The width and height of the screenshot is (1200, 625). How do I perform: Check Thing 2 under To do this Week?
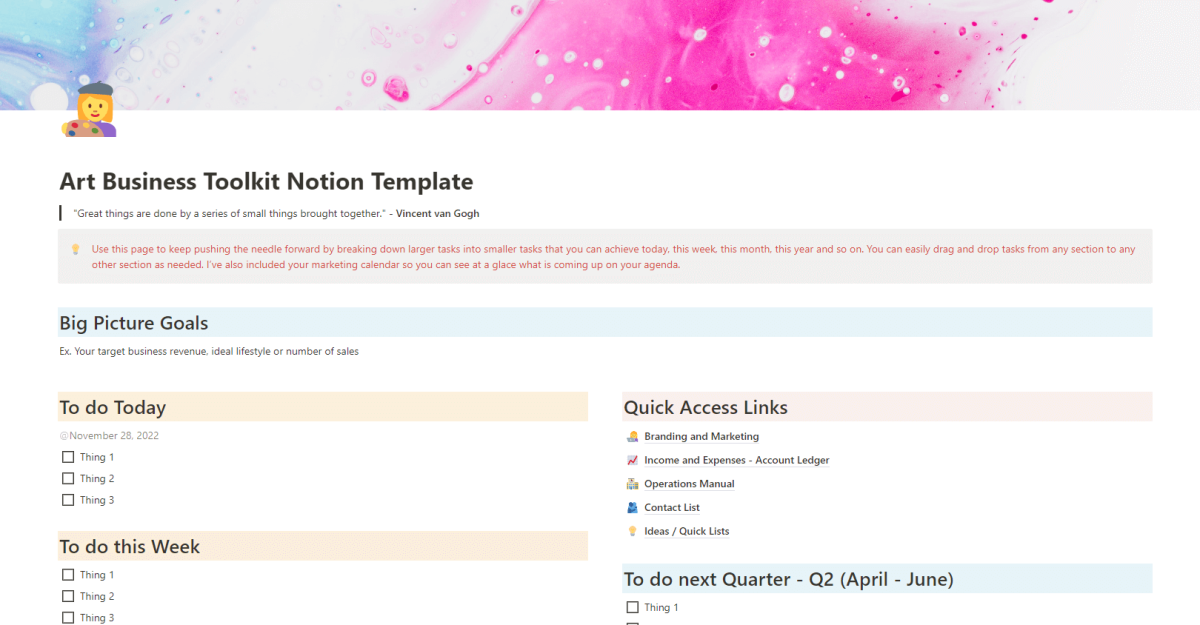pos(68,597)
